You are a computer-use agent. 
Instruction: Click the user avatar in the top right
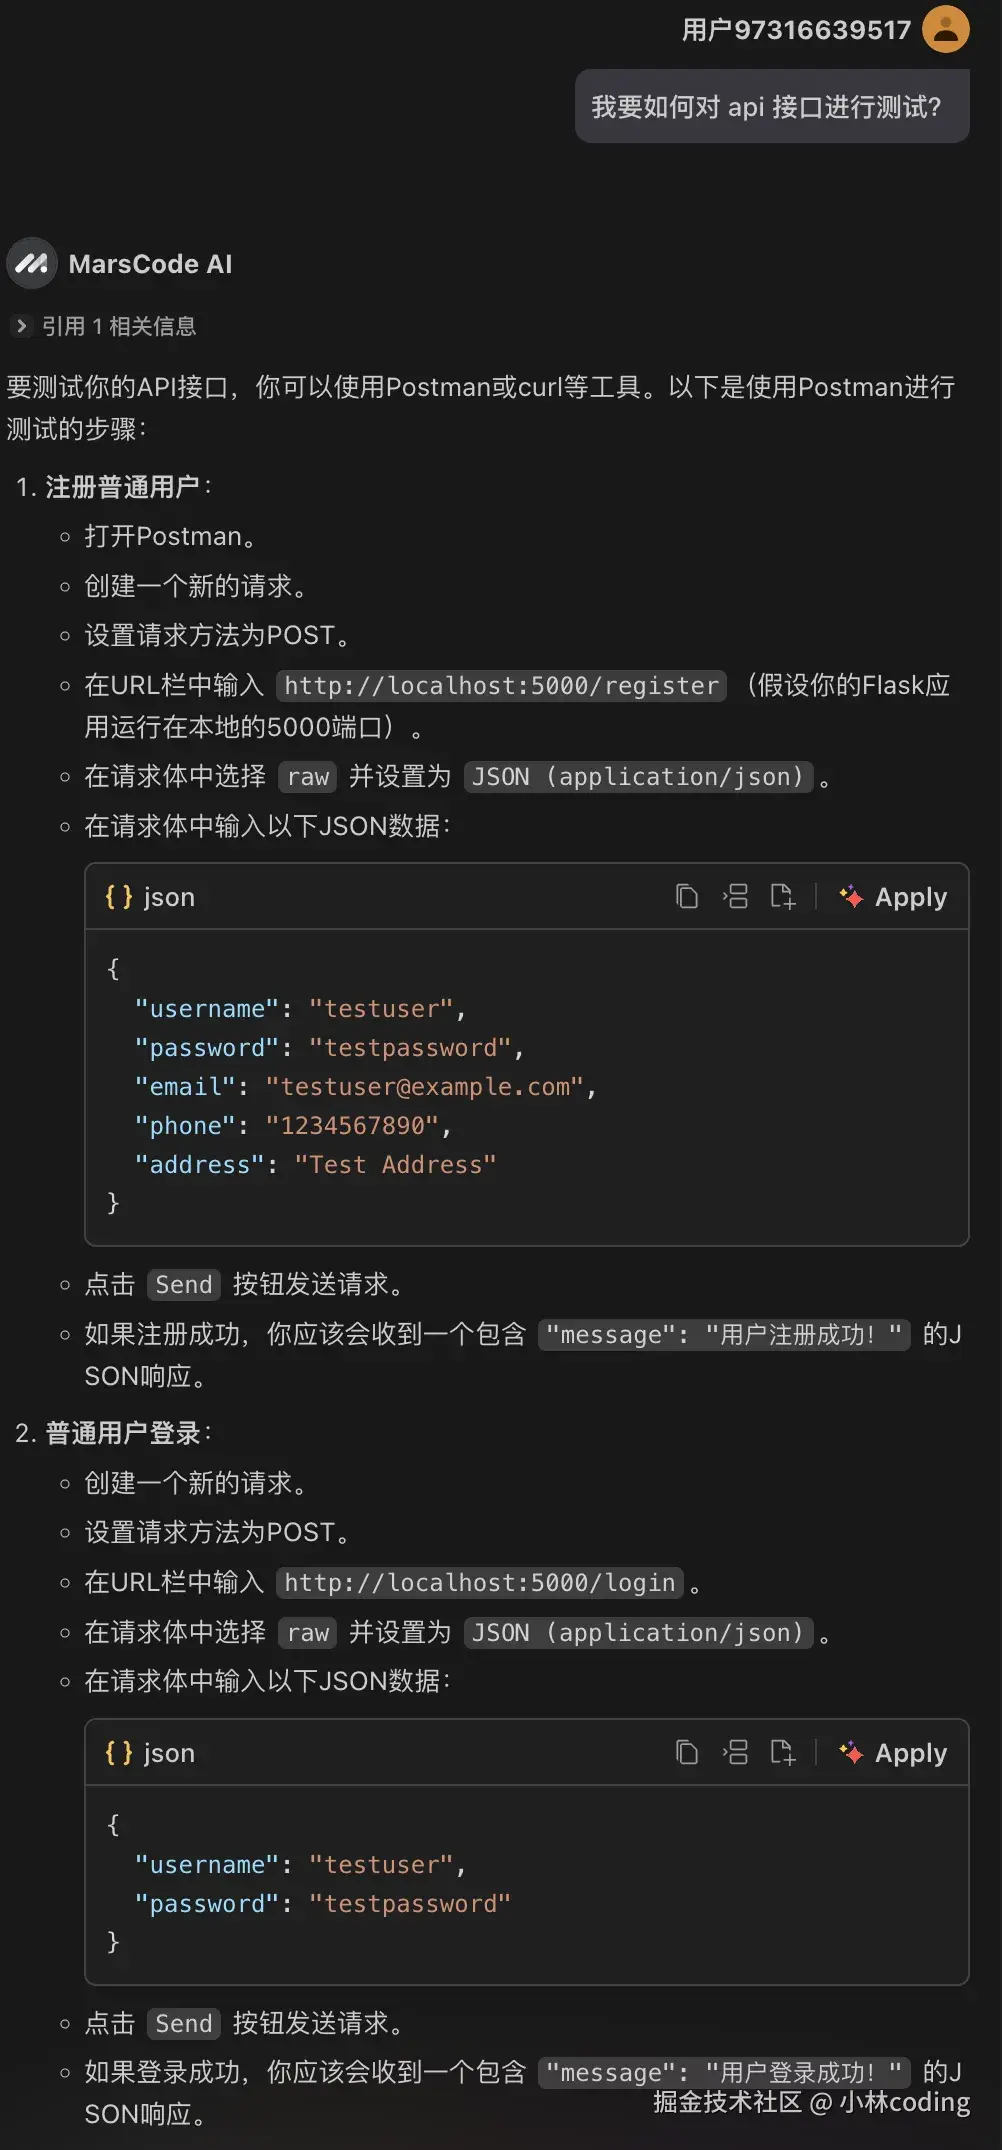click(x=945, y=30)
